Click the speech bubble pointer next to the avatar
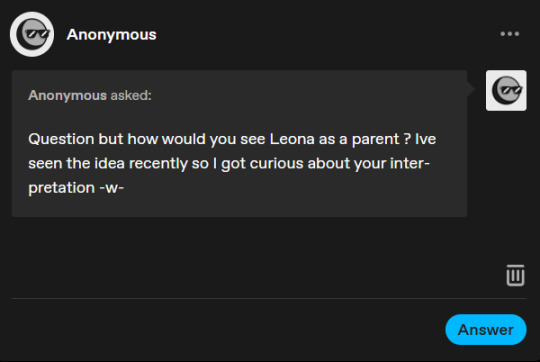The image size is (540, 362). [x=471, y=89]
